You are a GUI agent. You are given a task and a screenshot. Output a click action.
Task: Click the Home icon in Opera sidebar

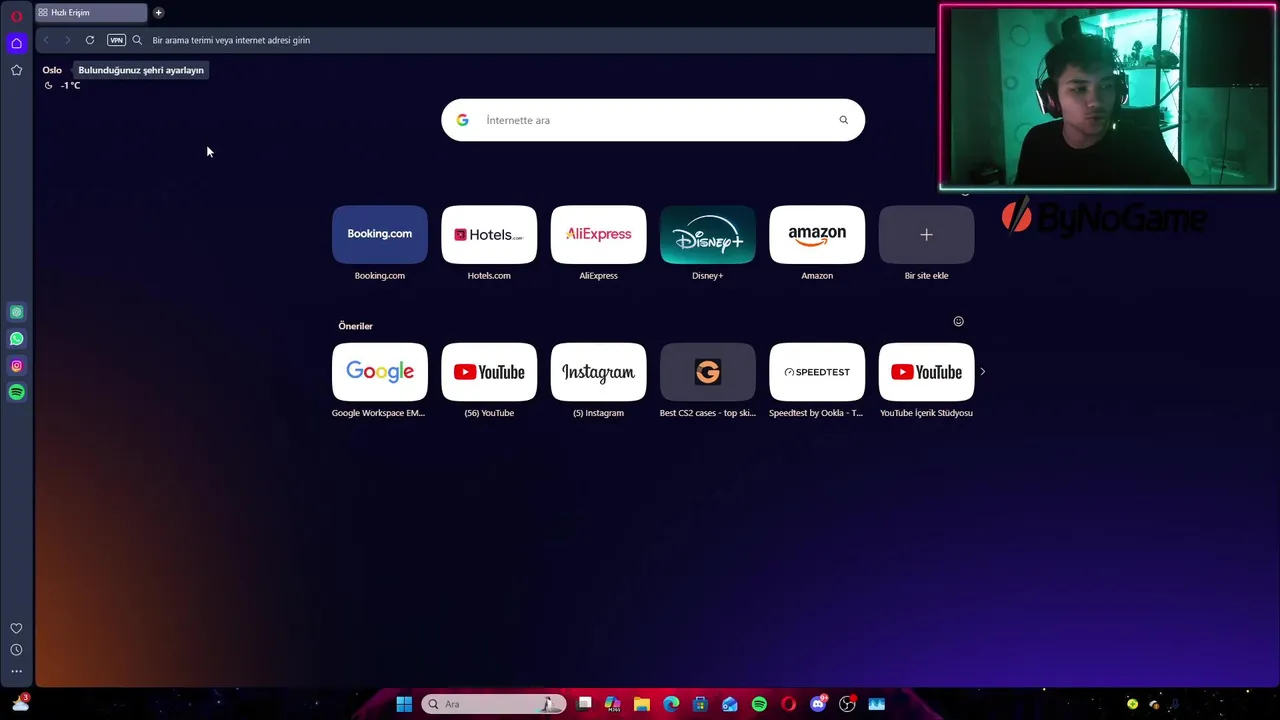point(16,43)
